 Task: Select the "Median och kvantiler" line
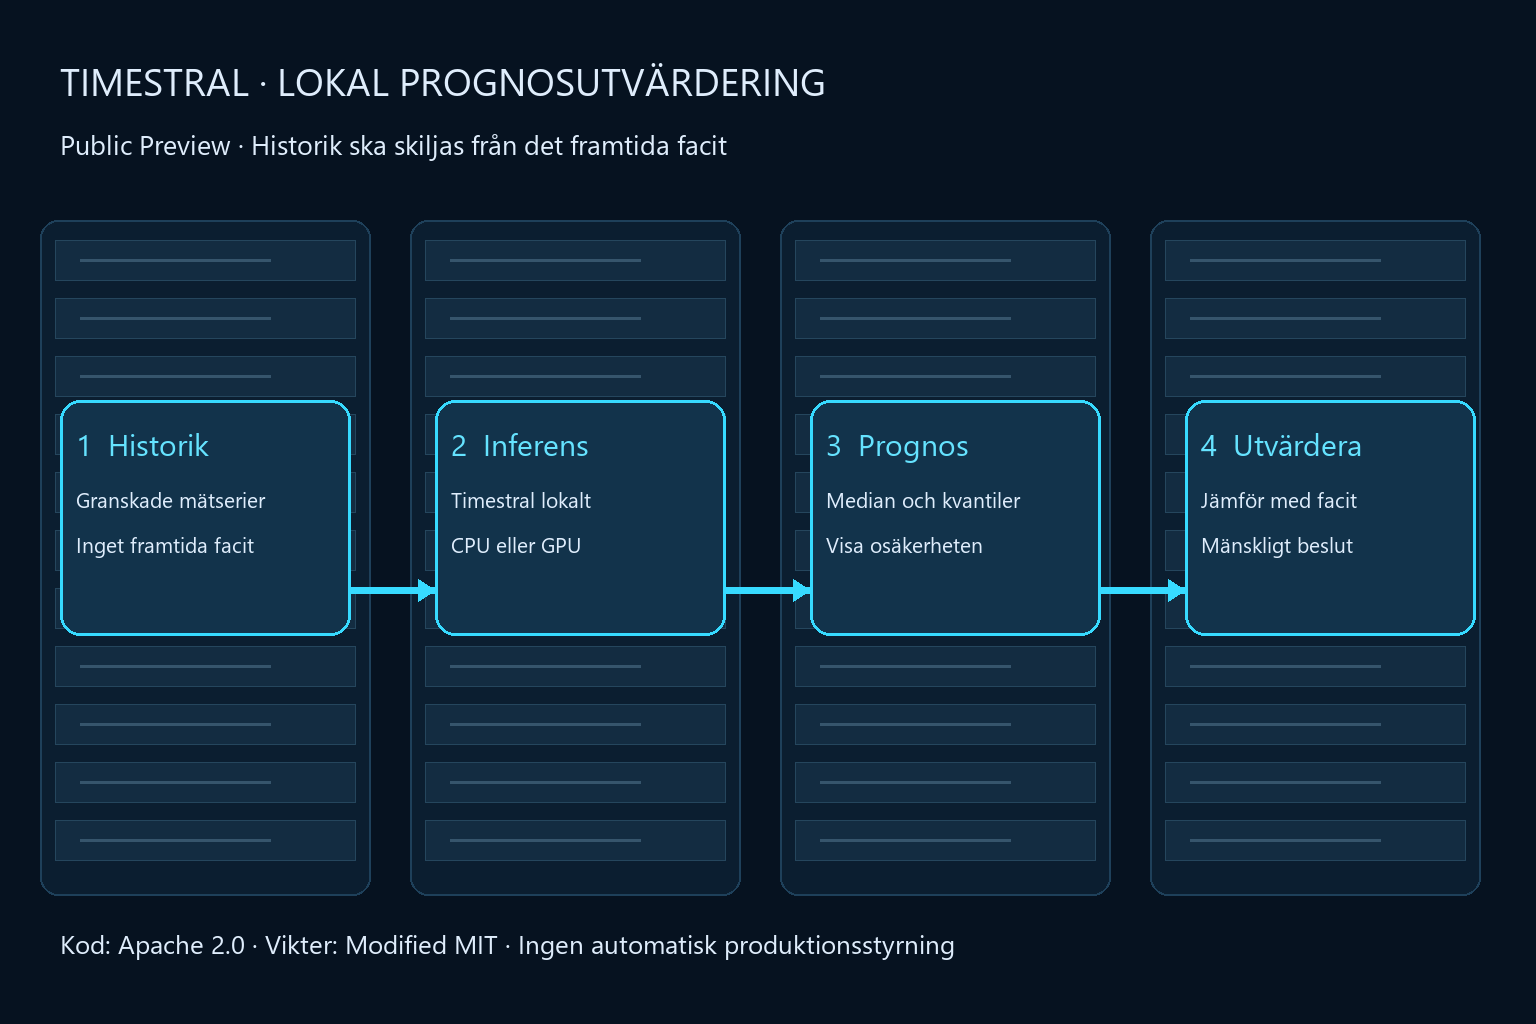[x=923, y=501]
